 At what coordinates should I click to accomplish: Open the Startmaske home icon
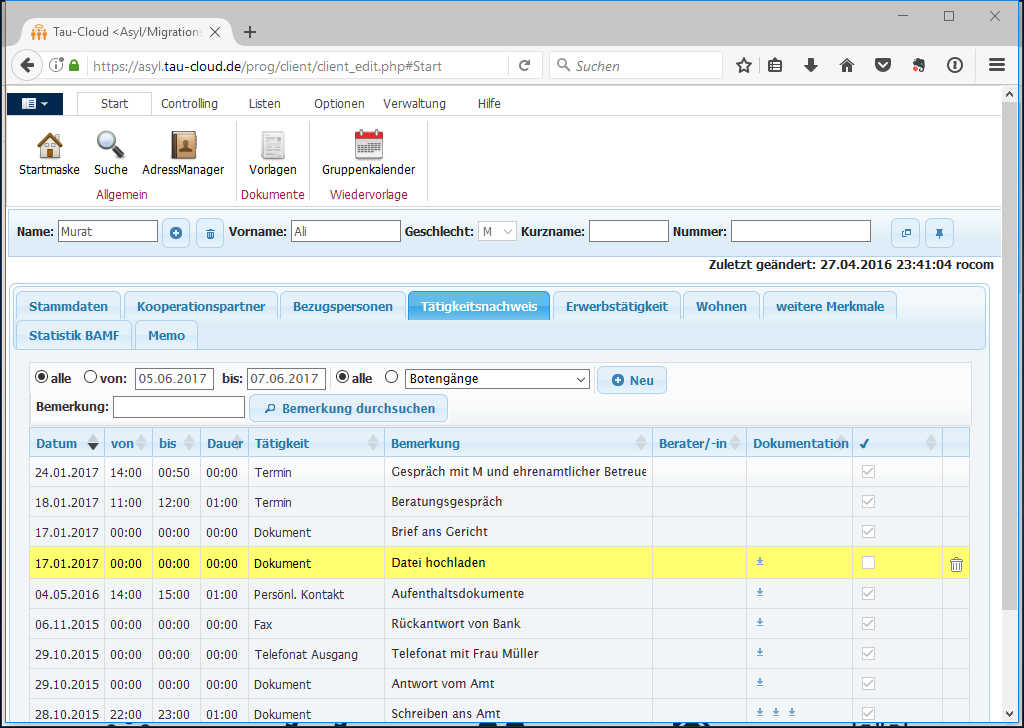tap(49, 146)
